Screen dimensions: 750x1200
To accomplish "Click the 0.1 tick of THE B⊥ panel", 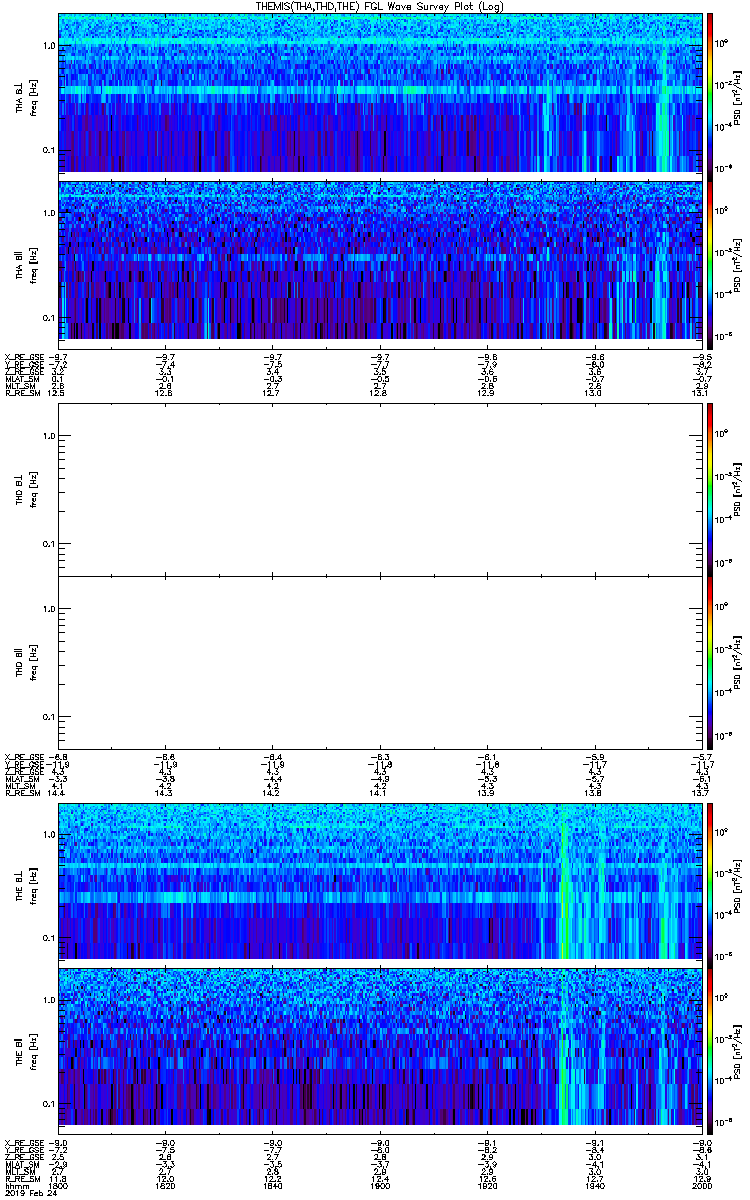I will point(49,938).
